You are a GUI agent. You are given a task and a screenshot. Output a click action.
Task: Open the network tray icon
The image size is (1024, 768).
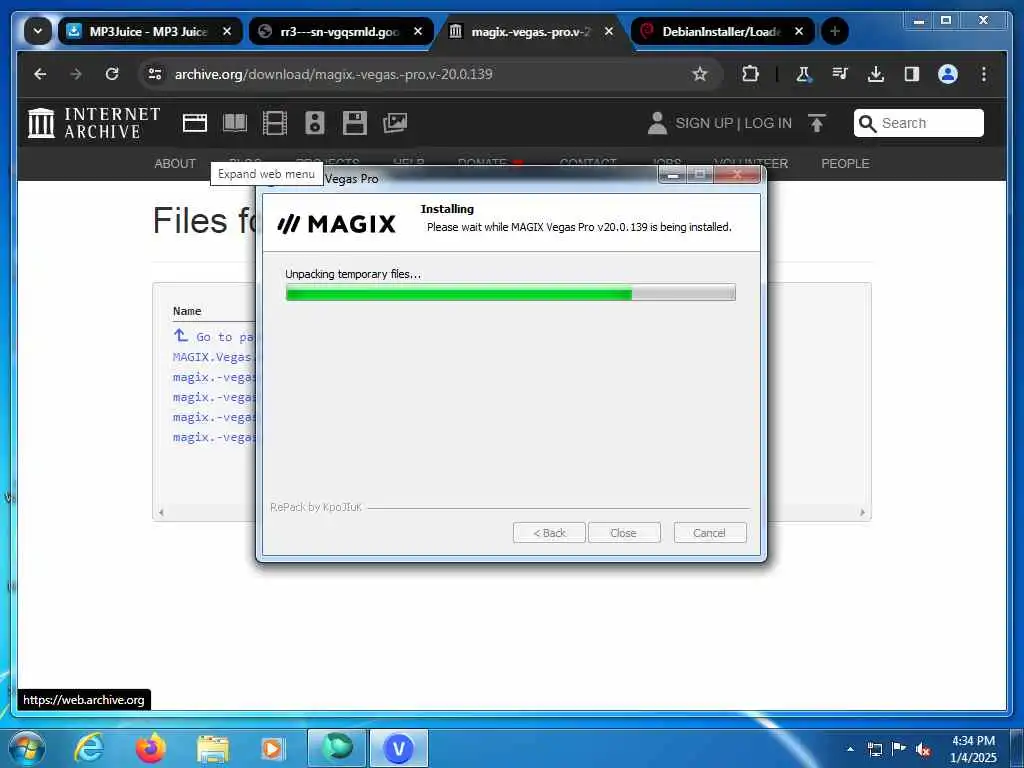pyautogui.click(x=874, y=749)
